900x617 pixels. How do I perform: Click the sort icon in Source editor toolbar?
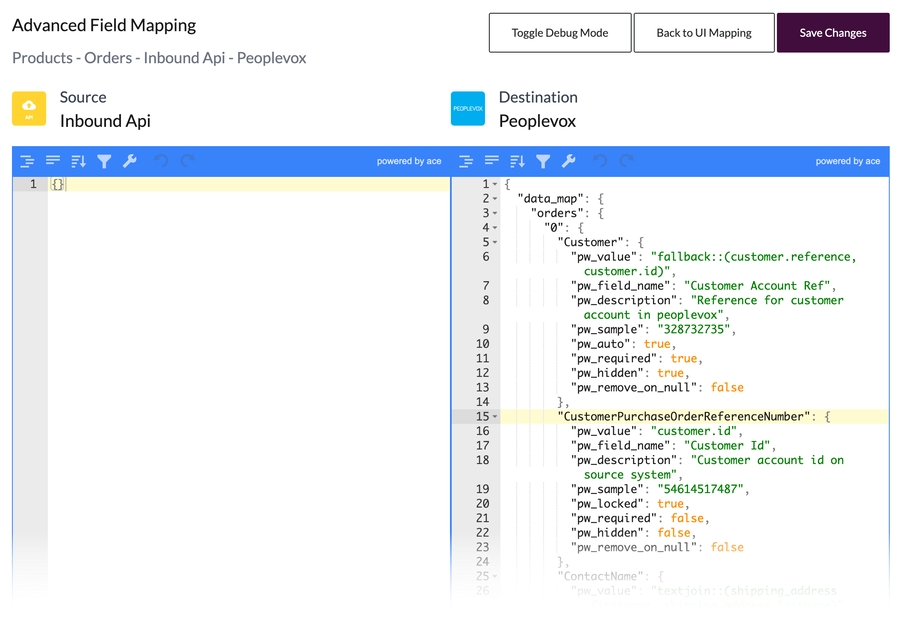78,161
